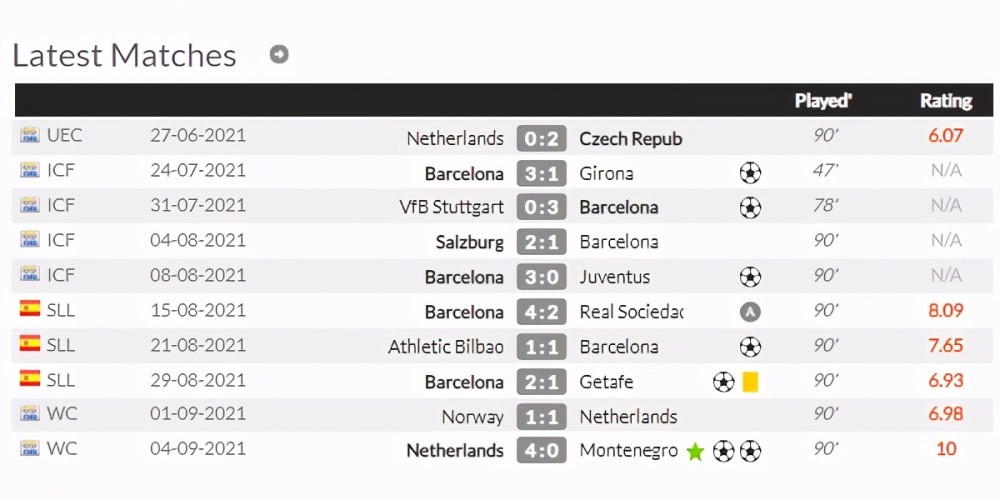Click the Latest Matches heading

tap(124, 55)
